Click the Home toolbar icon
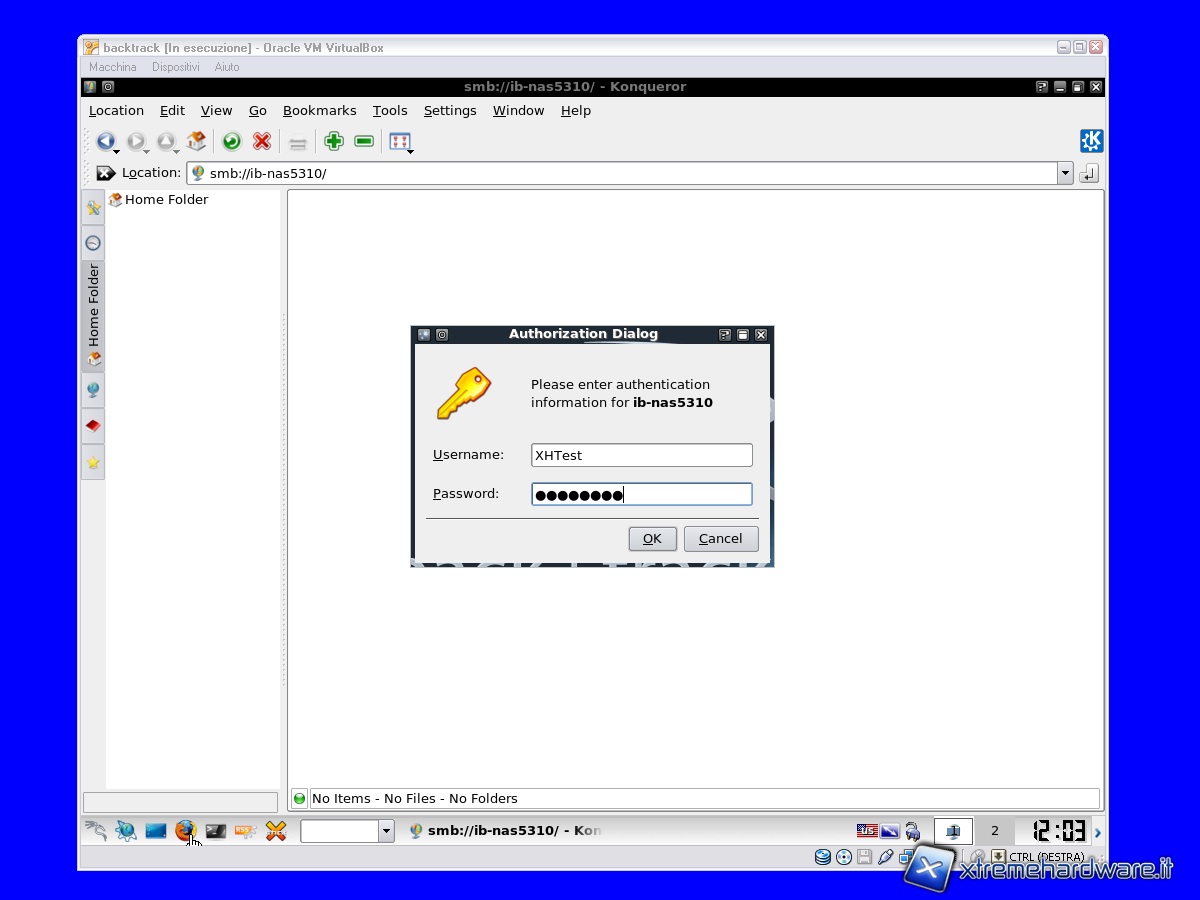Screen dimensions: 1200x900 click(x=196, y=142)
